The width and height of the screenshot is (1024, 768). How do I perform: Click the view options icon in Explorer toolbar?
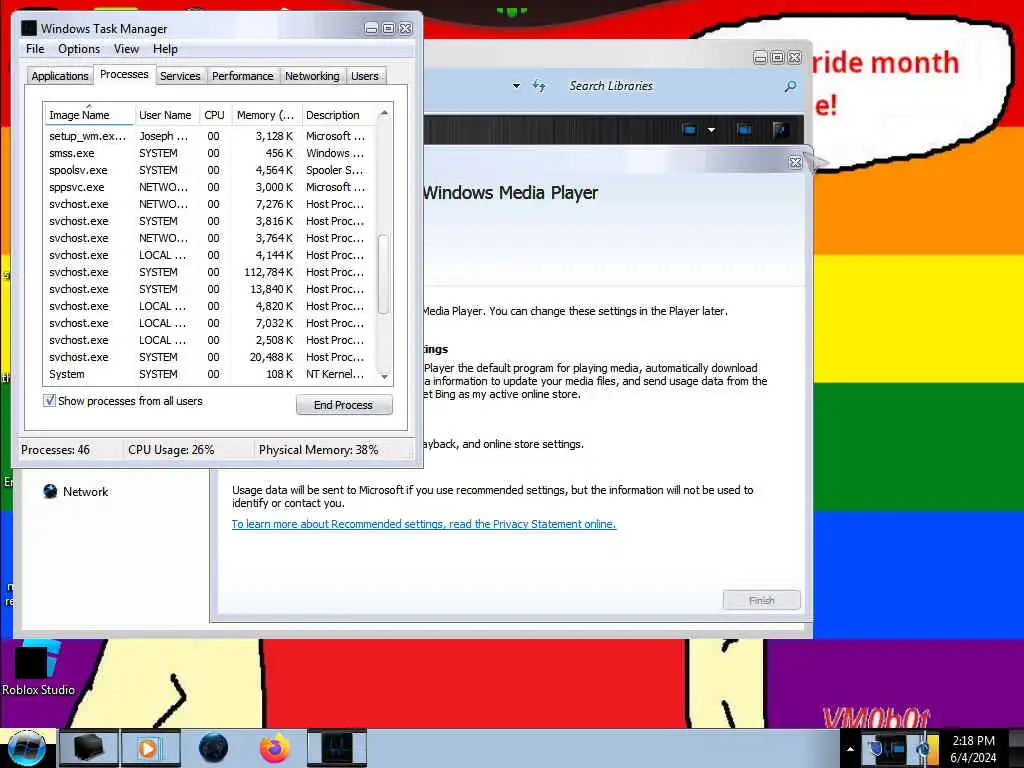[x=689, y=129]
